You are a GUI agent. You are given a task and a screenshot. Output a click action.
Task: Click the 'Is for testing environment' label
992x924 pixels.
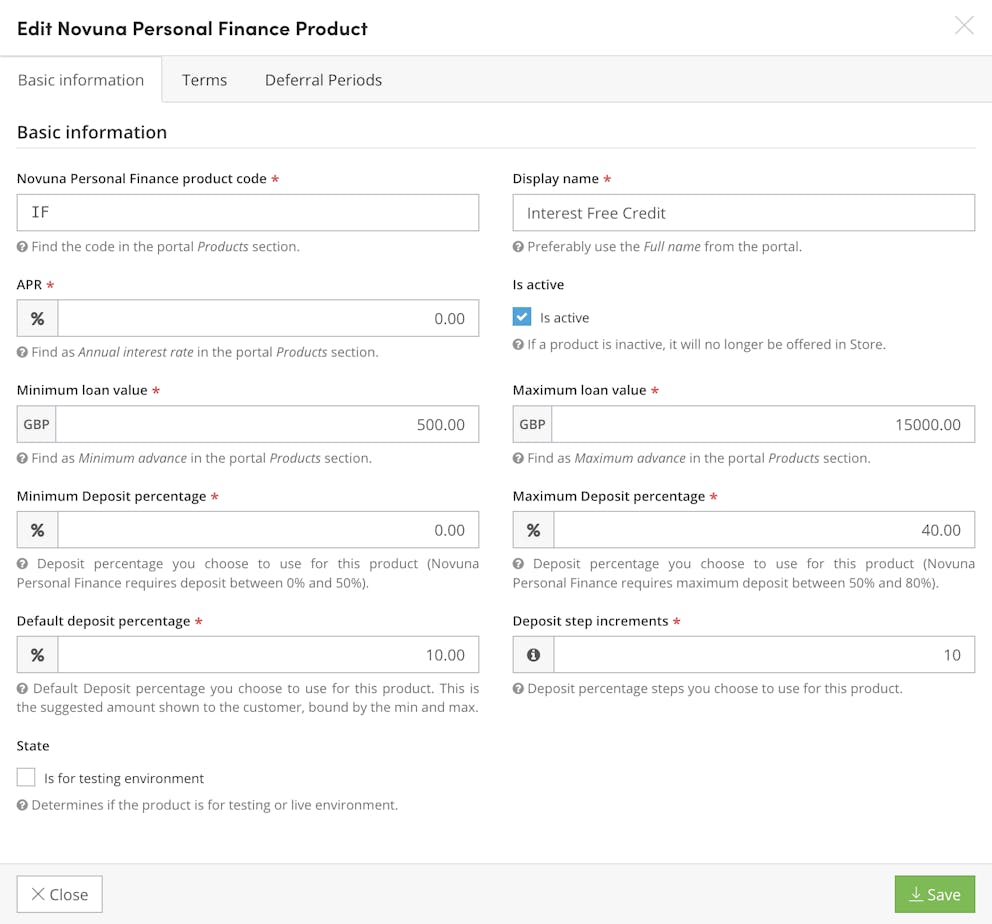pyautogui.click(x=124, y=778)
